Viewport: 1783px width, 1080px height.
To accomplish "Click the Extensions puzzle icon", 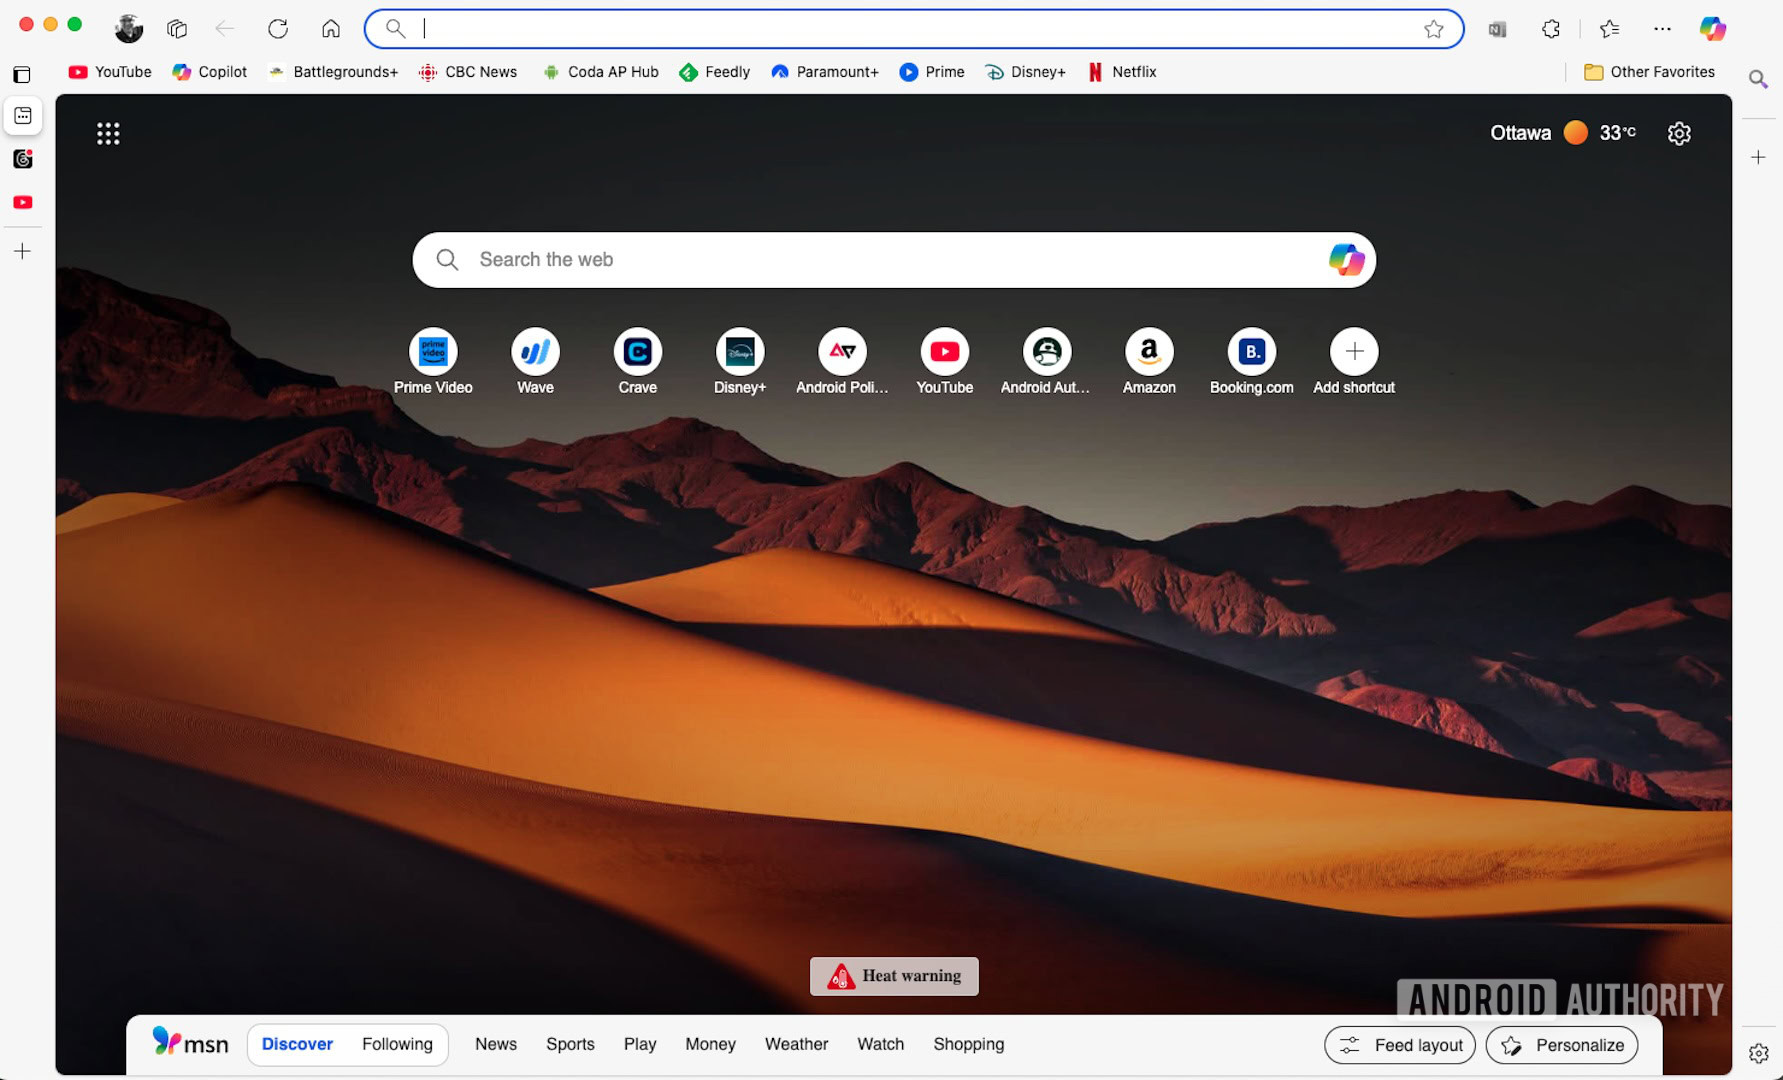I will pyautogui.click(x=1550, y=29).
